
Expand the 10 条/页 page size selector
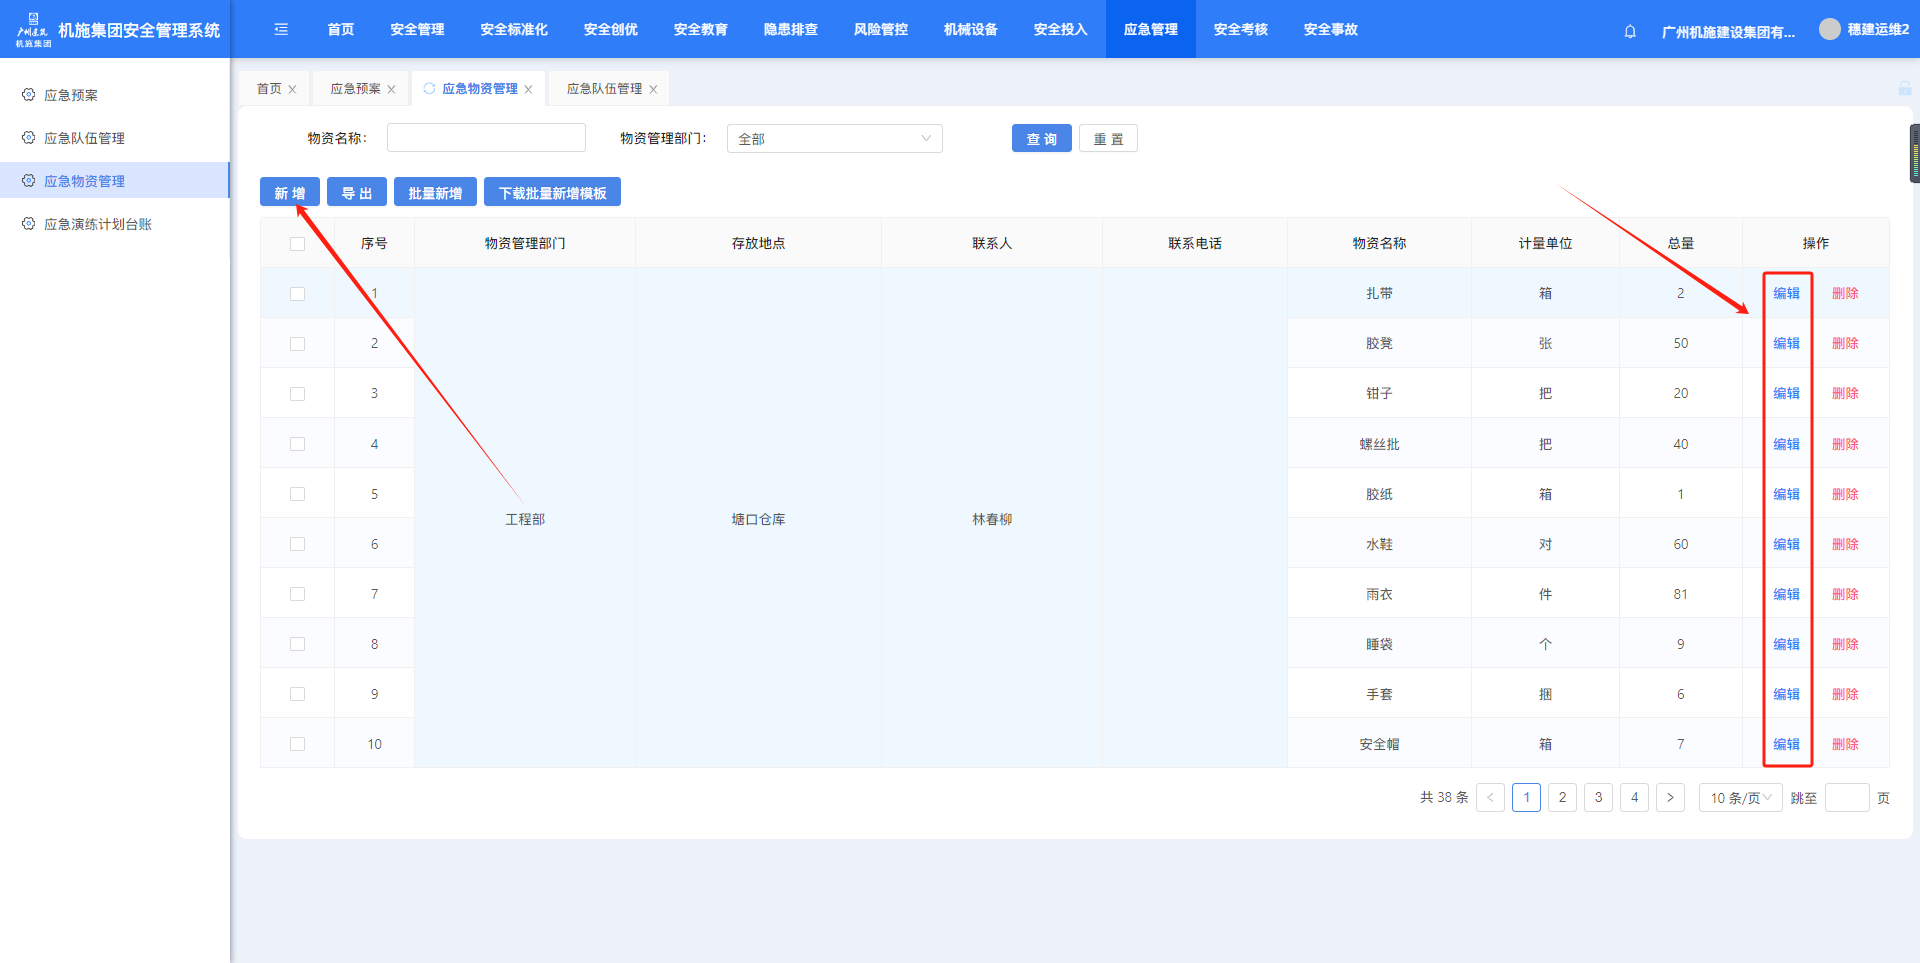(x=1740, y=797)
